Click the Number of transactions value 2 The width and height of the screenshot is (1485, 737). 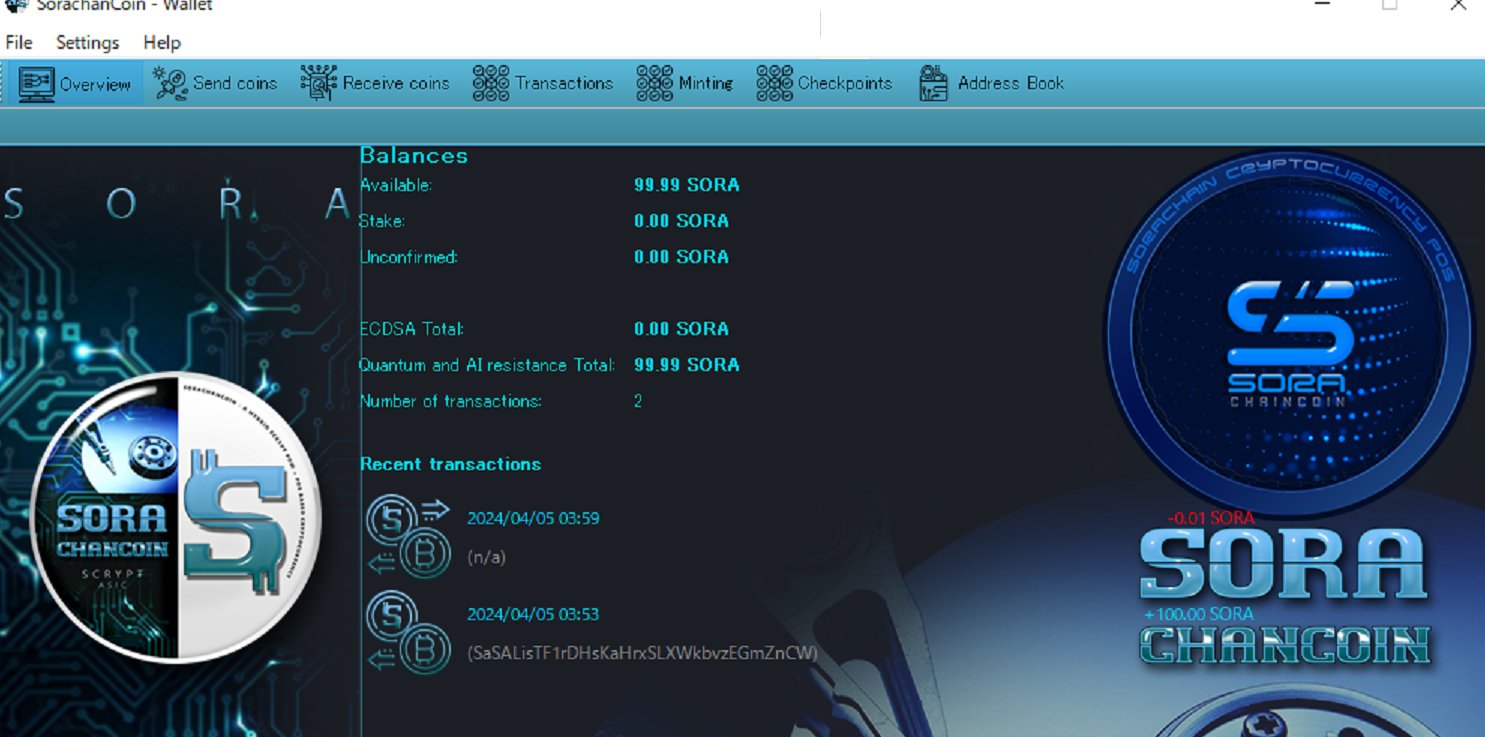click(638, 401)
